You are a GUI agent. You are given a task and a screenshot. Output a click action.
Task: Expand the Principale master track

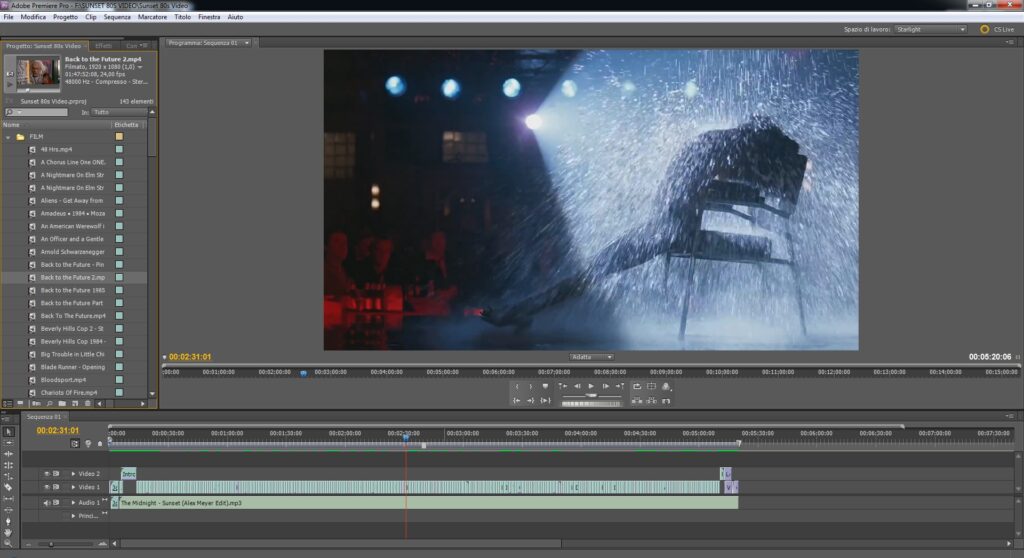point(73,516)
